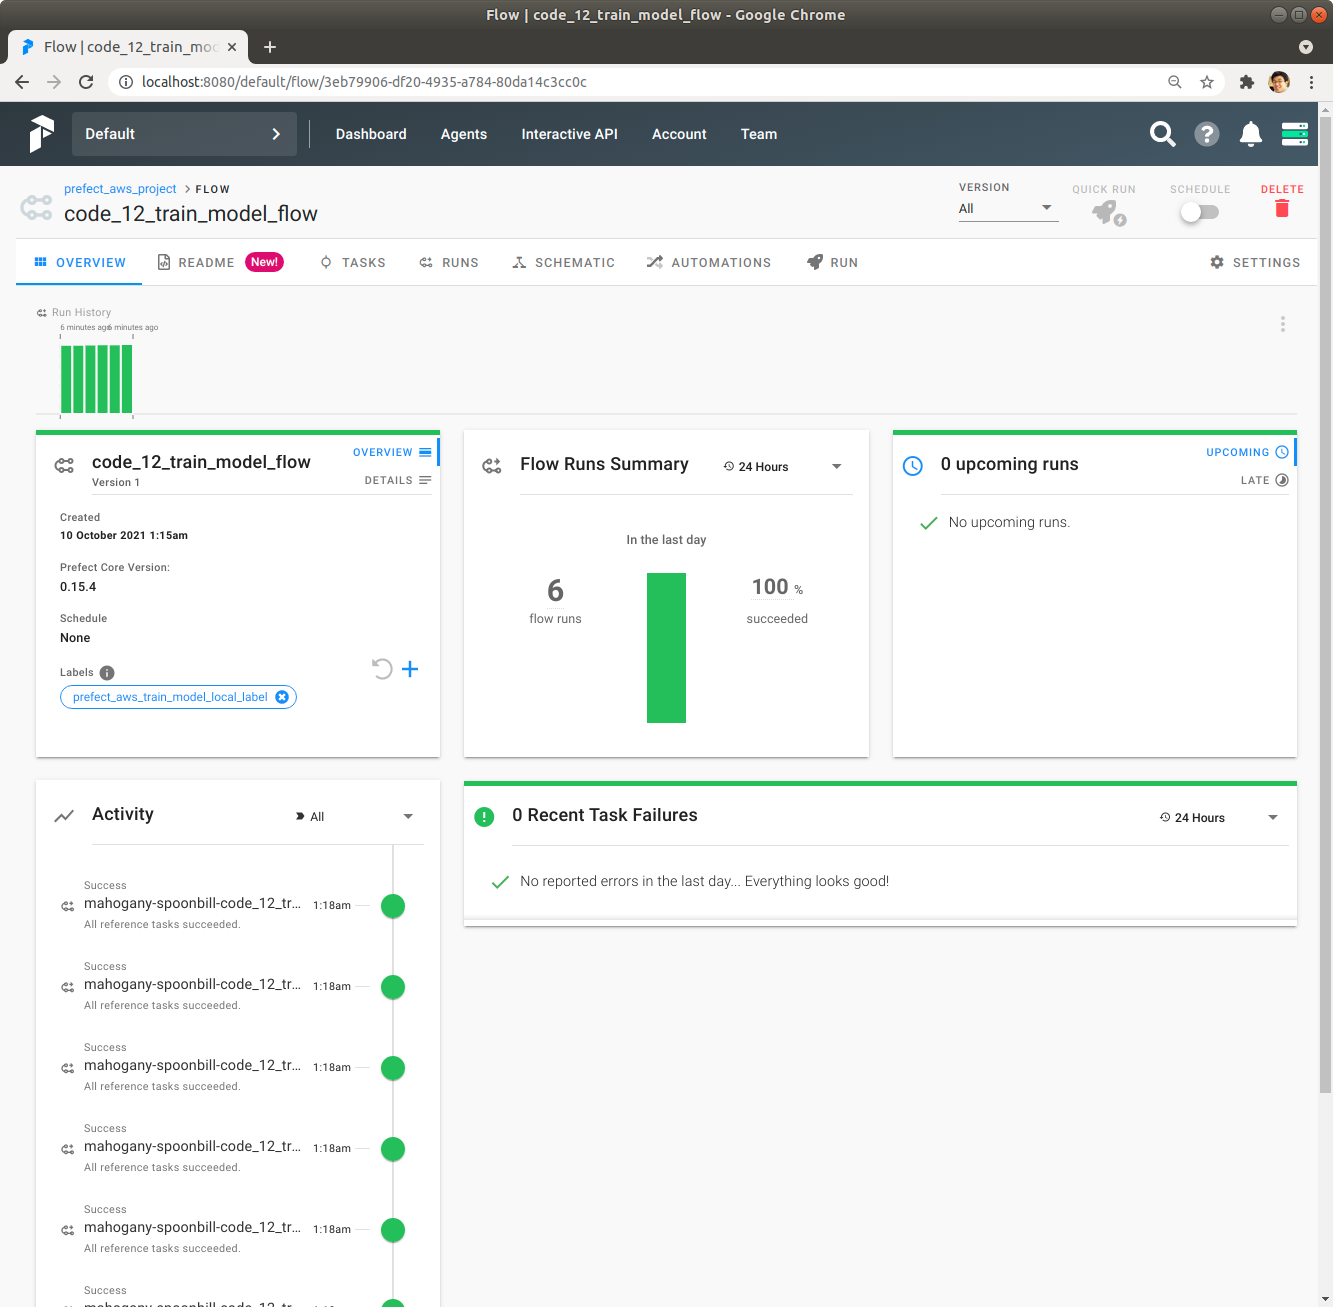Open Agents page in navbar

click(x=464, y=134)
